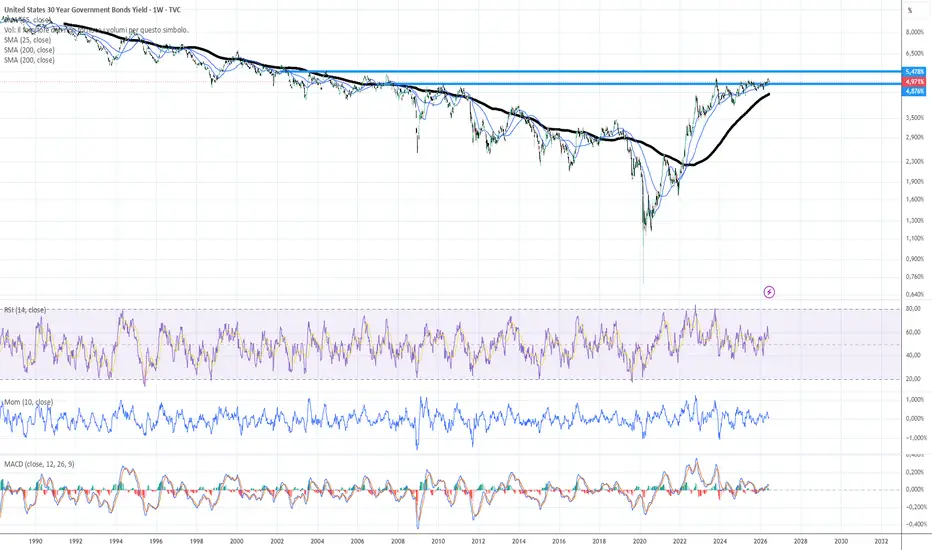Open the MACD (close, 12, 26, 9) label
Image resolution: width=932 pixels, height=550 pixels.
point(39,464)
